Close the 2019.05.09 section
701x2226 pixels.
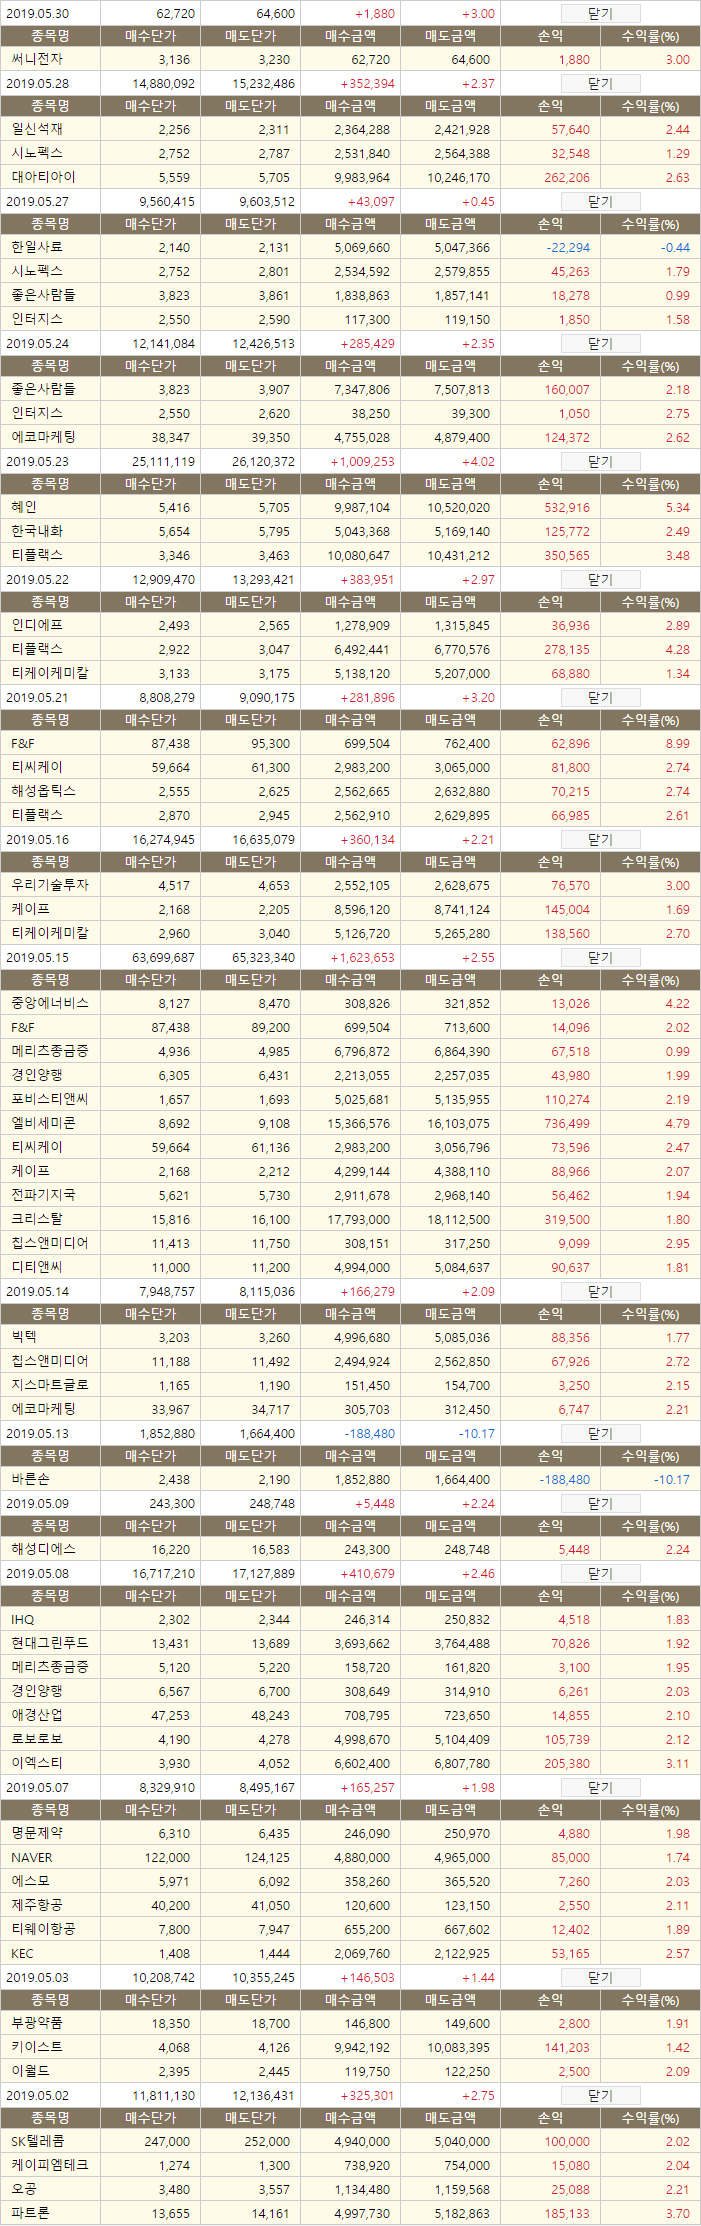coord(600,1504)
